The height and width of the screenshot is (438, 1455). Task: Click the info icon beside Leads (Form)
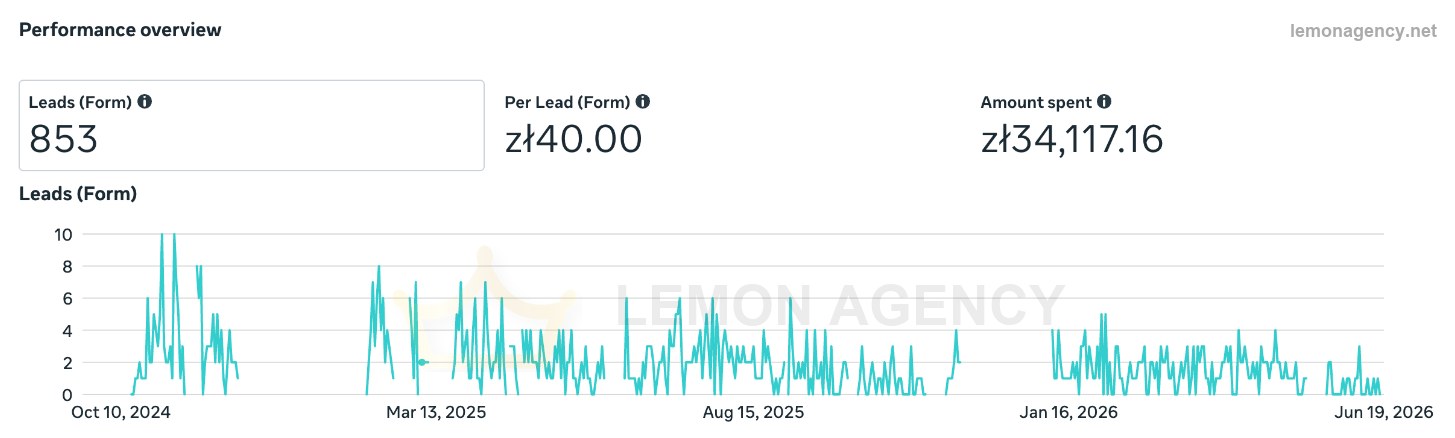[145, 102]
